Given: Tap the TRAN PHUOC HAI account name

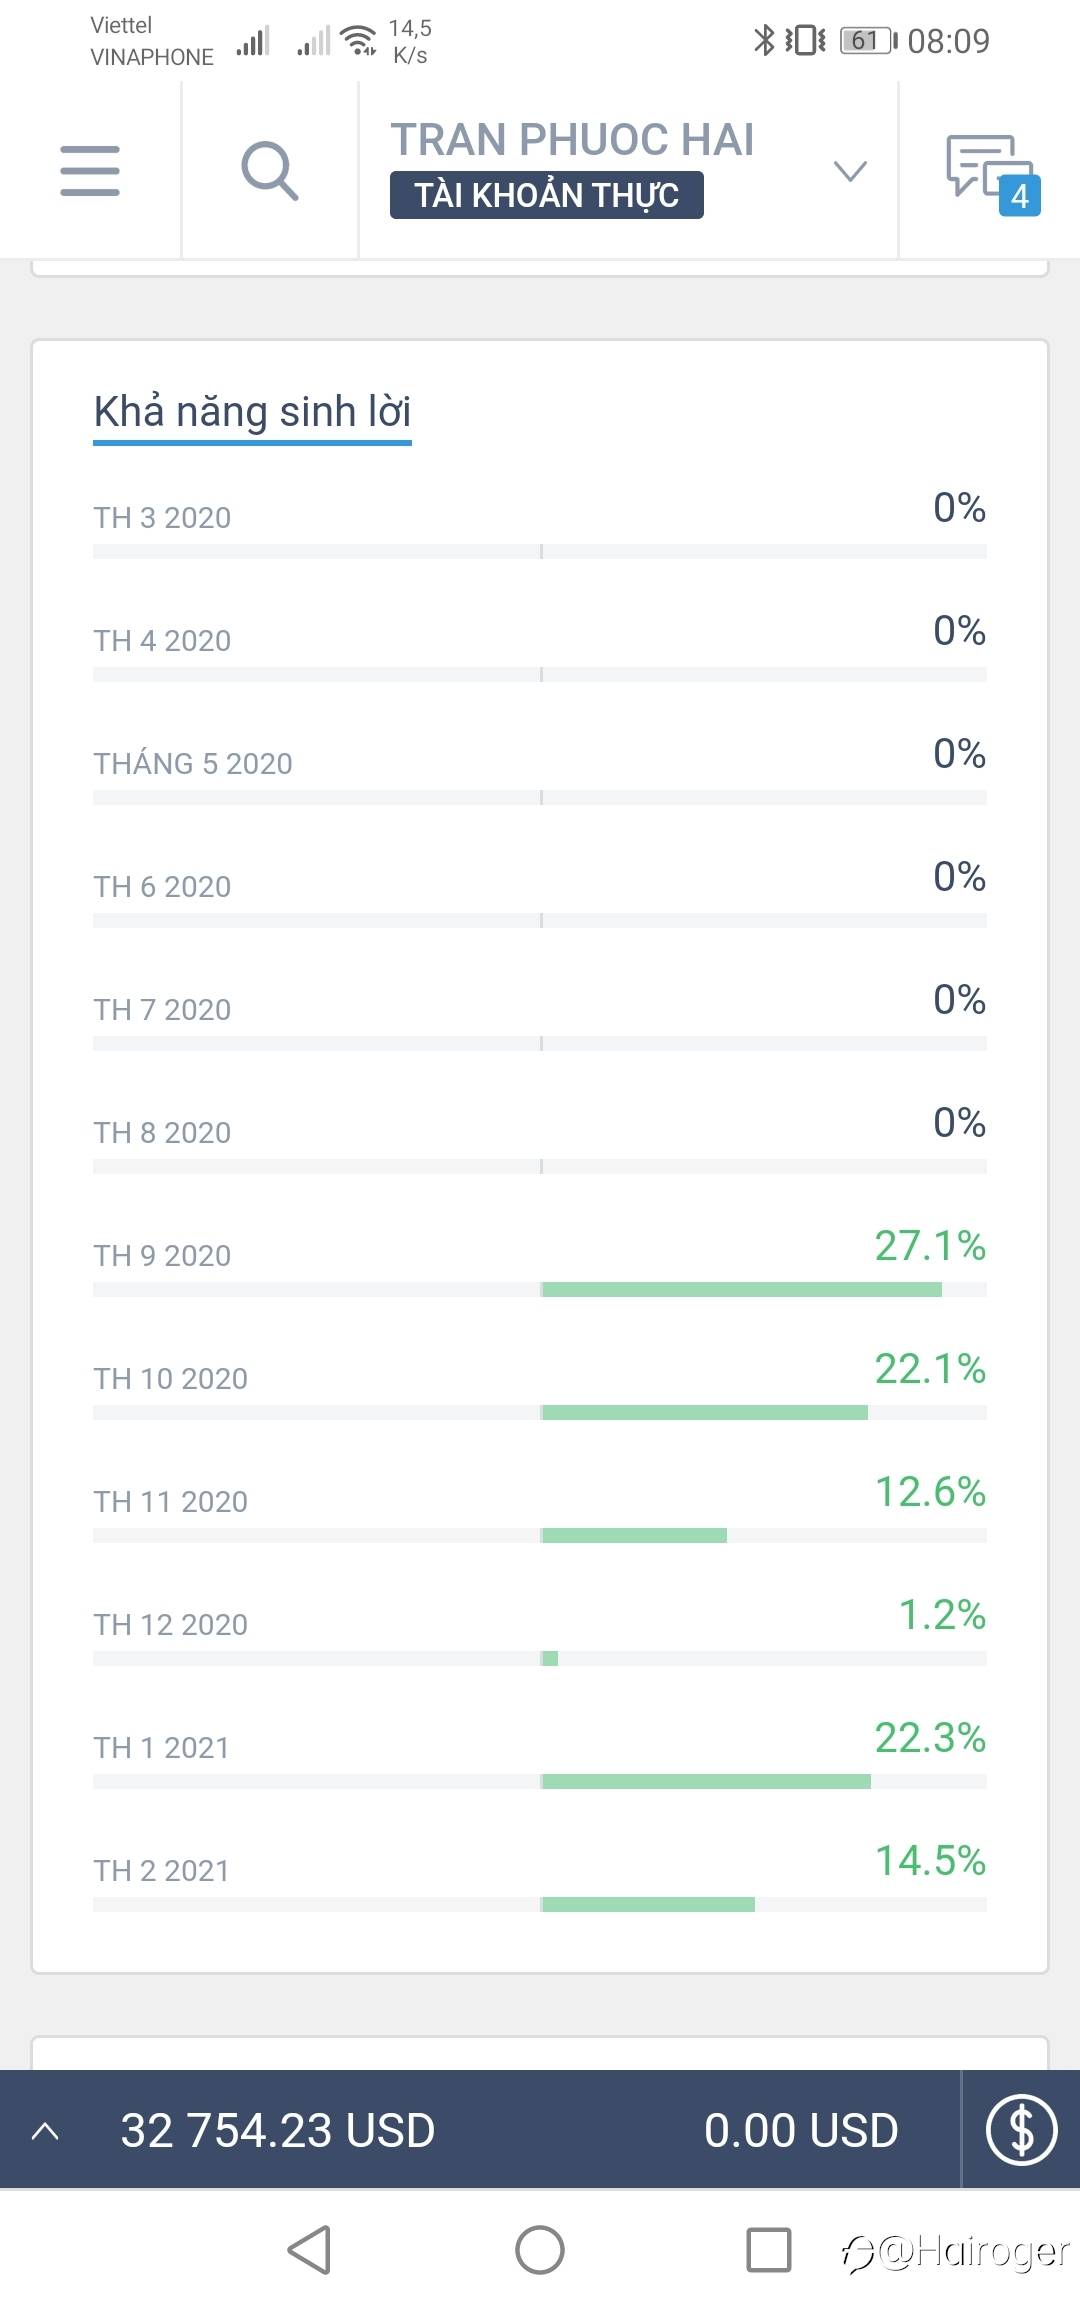Looking at the screenshot, I should coord(572,139).
